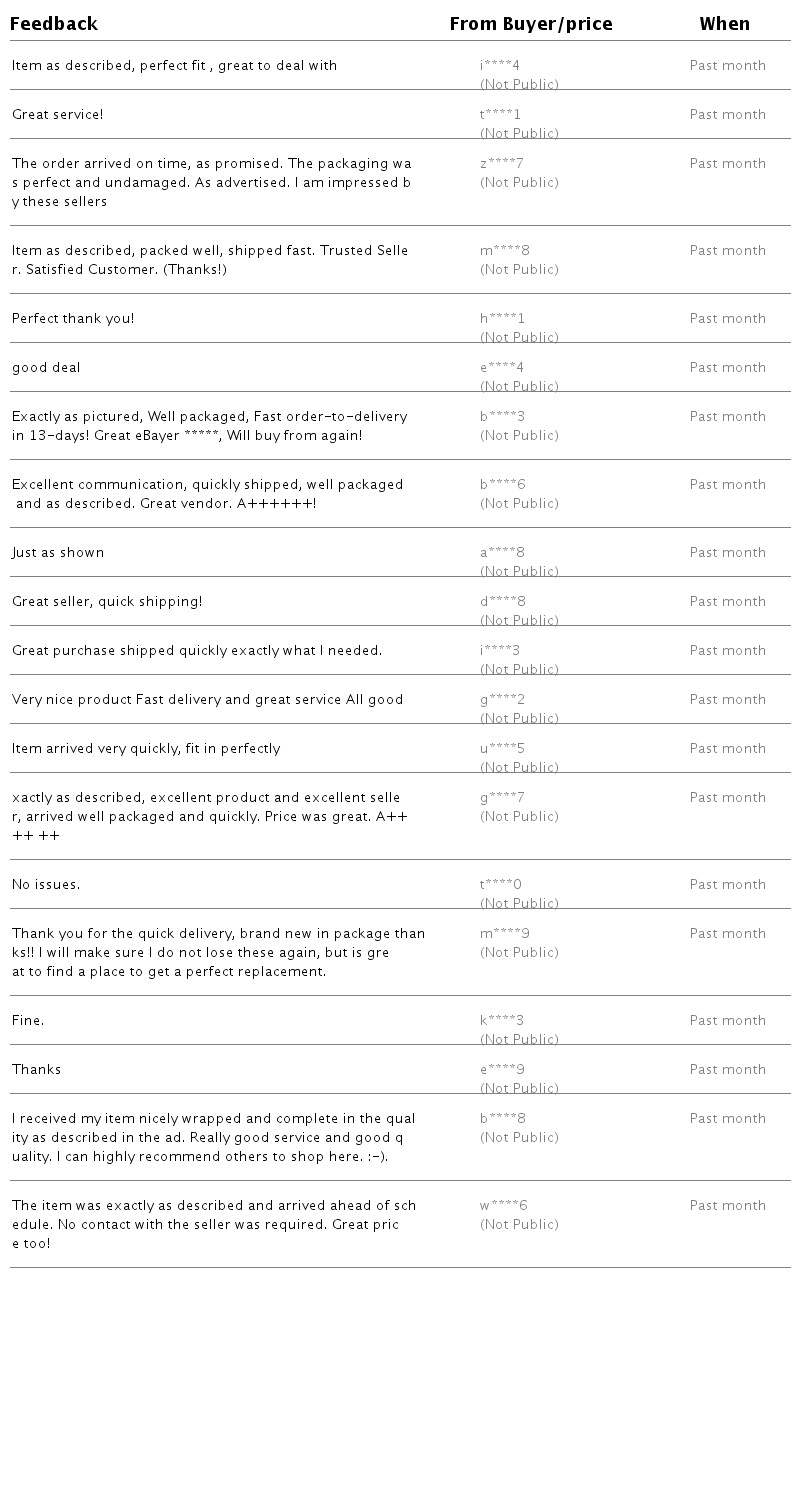The image size is (800, 1508).
Task: Open buyer b****6 username link
Action: [502, 485]
